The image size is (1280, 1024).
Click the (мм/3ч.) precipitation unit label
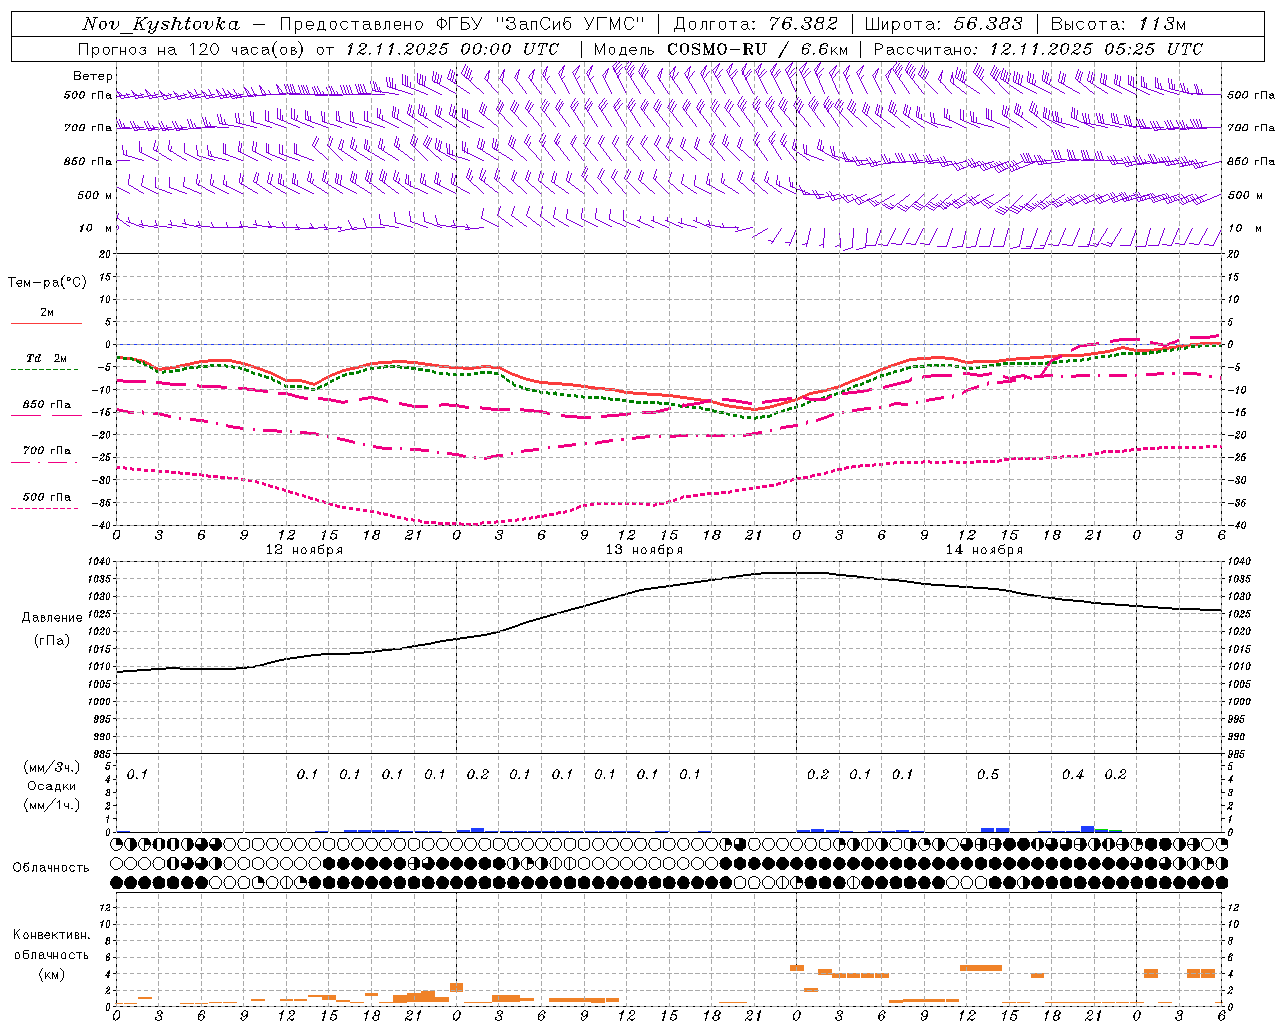51,767
